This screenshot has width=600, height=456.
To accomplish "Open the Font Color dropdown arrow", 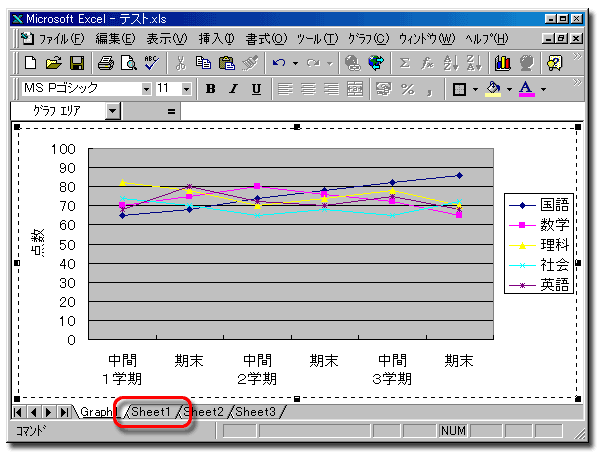I will (x=543, y=90).
